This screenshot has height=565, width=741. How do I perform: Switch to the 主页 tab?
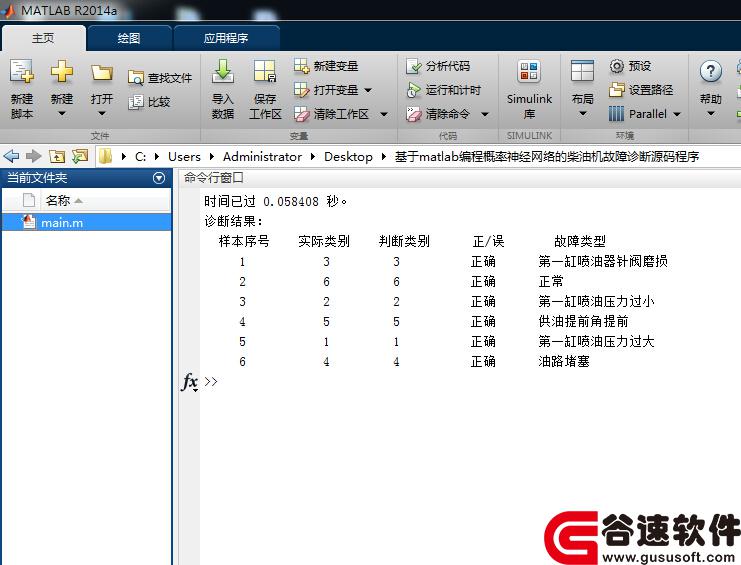(x=43, y=38)
